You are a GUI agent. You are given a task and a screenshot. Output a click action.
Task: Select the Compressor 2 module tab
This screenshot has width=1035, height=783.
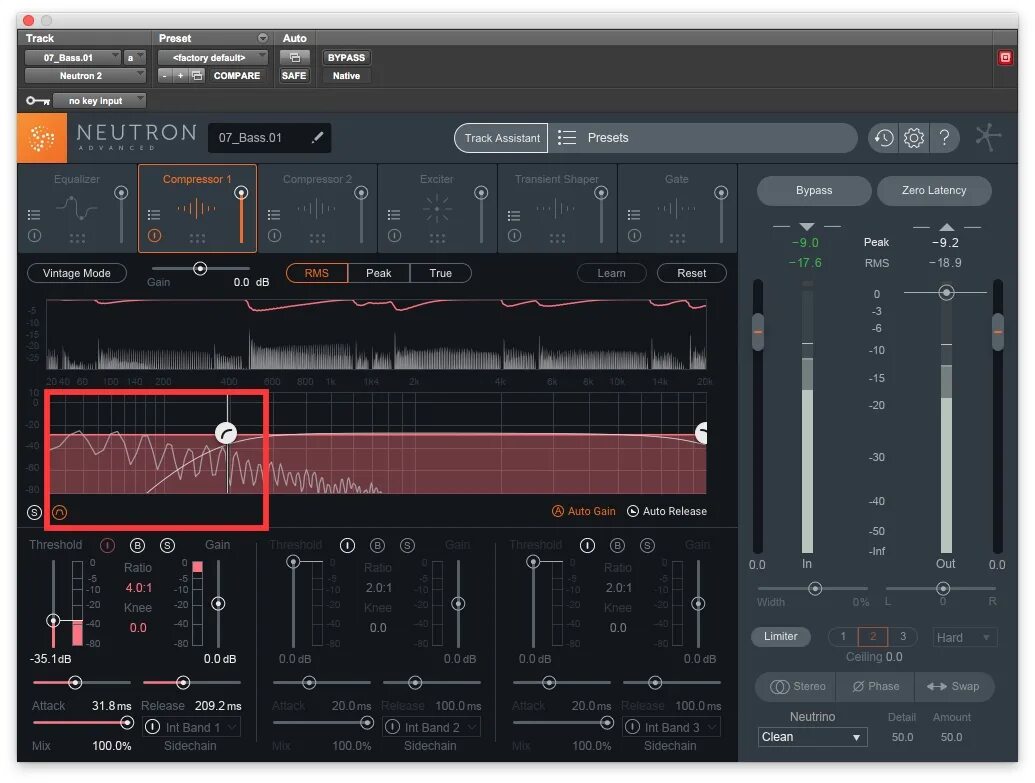[317, 208]
